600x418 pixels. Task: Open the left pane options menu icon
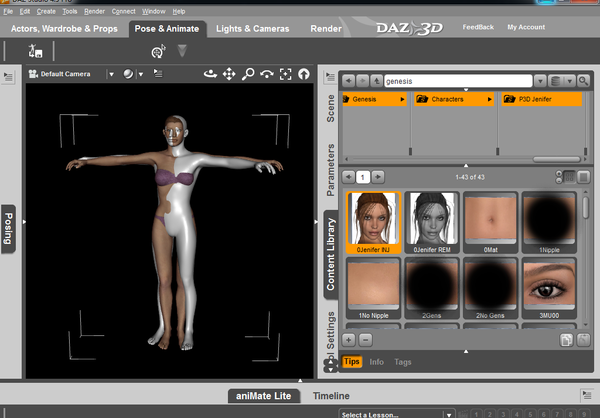tap(8, 77)
